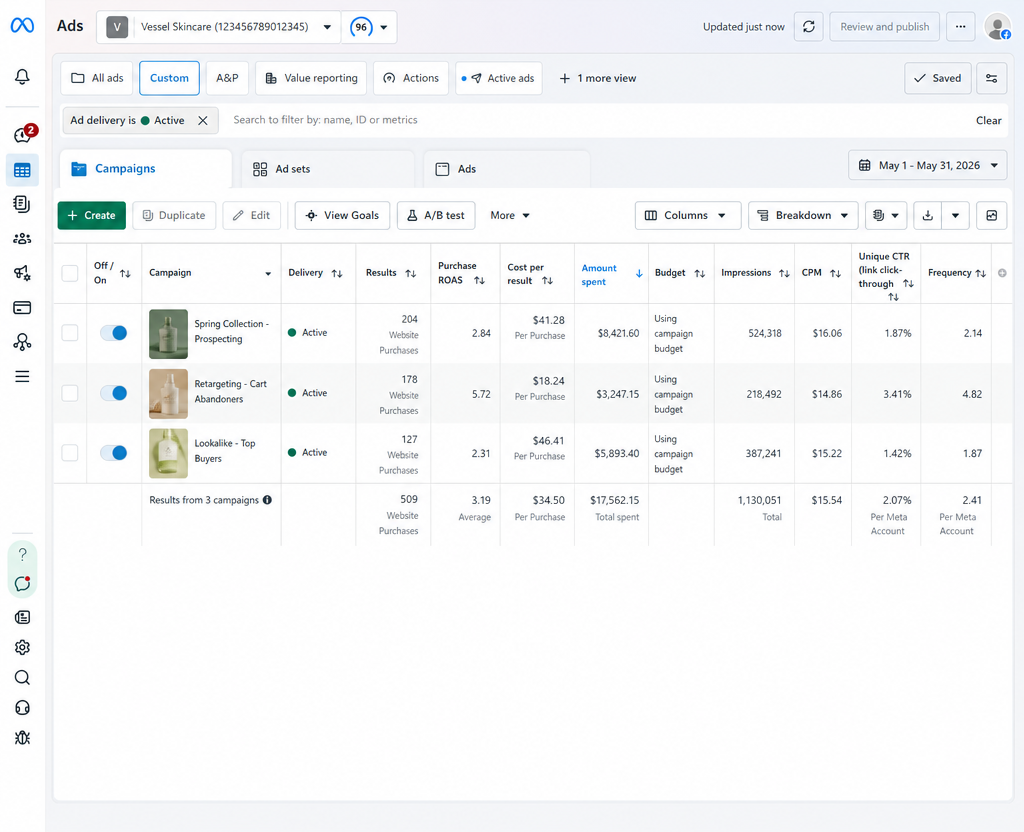Screen dimensions: 1024x832
Task: Clear all filters with Clear
Action: pyautogui.click(x=988, y=121)
